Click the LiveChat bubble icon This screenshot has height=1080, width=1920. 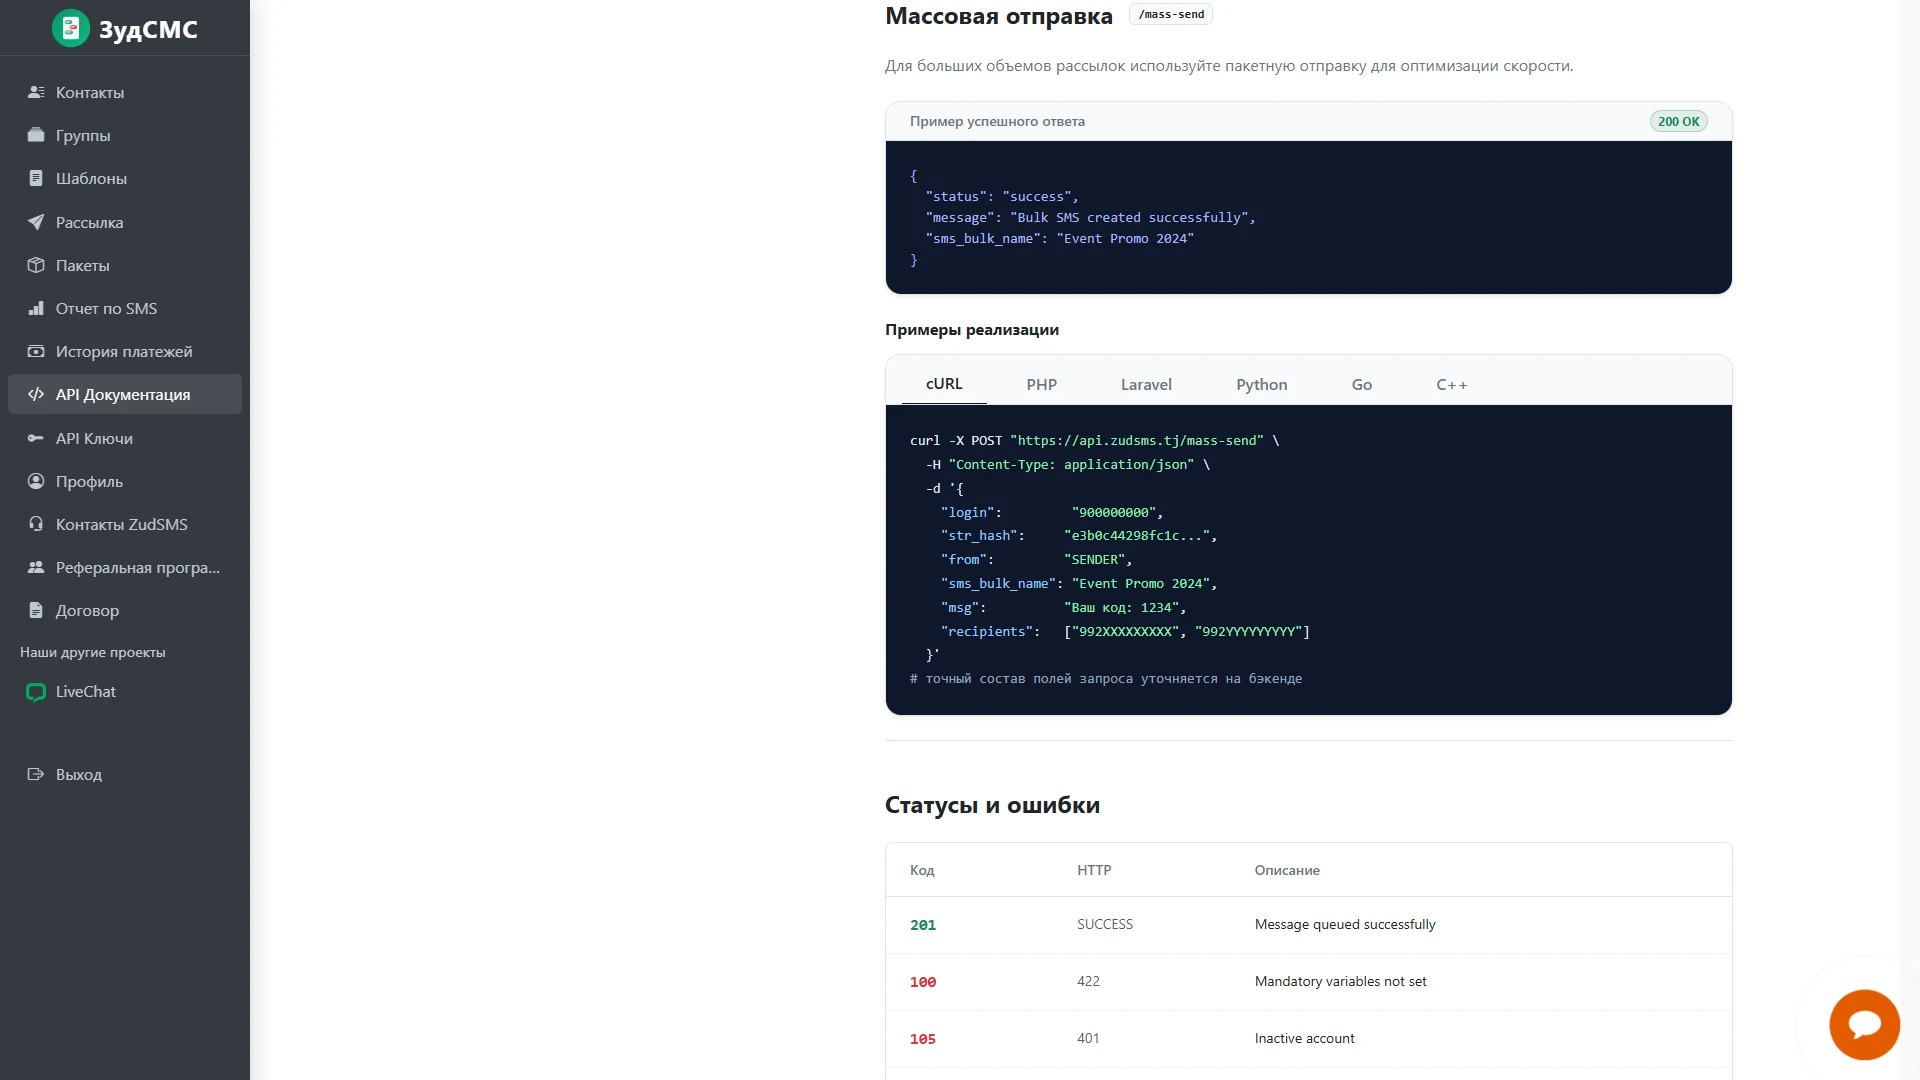point(36,692)
